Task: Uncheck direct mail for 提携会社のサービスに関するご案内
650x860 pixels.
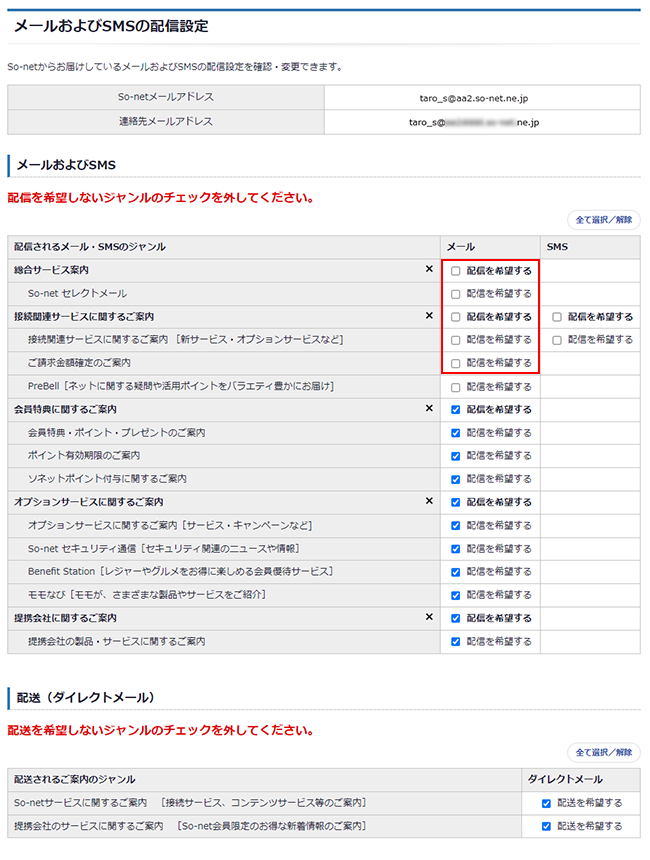Action: coord(546,826)
